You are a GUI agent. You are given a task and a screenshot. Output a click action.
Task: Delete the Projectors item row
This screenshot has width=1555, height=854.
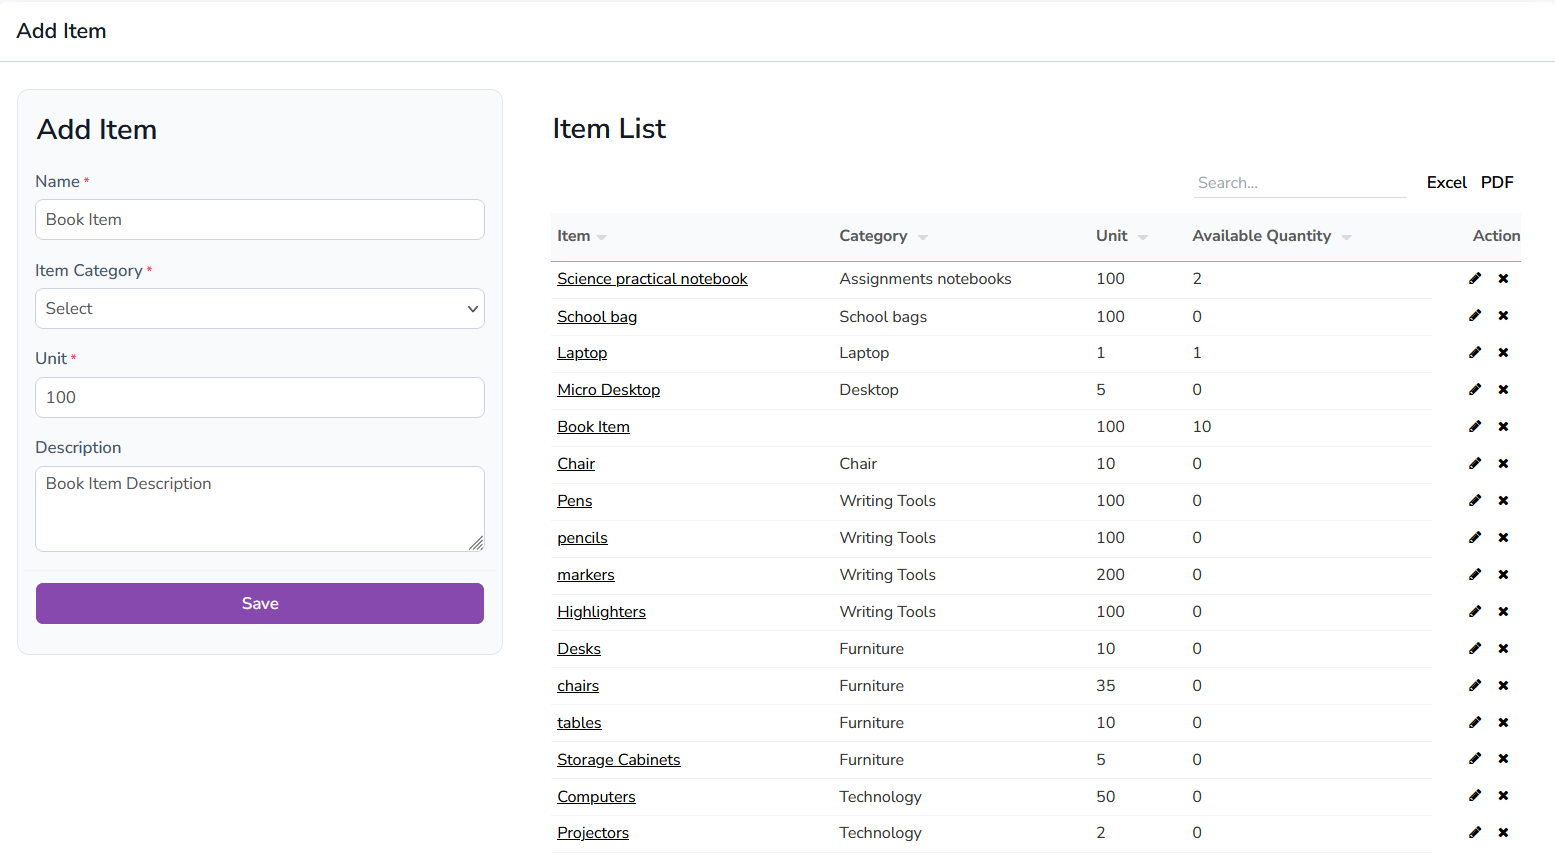tap(1503, 833)
